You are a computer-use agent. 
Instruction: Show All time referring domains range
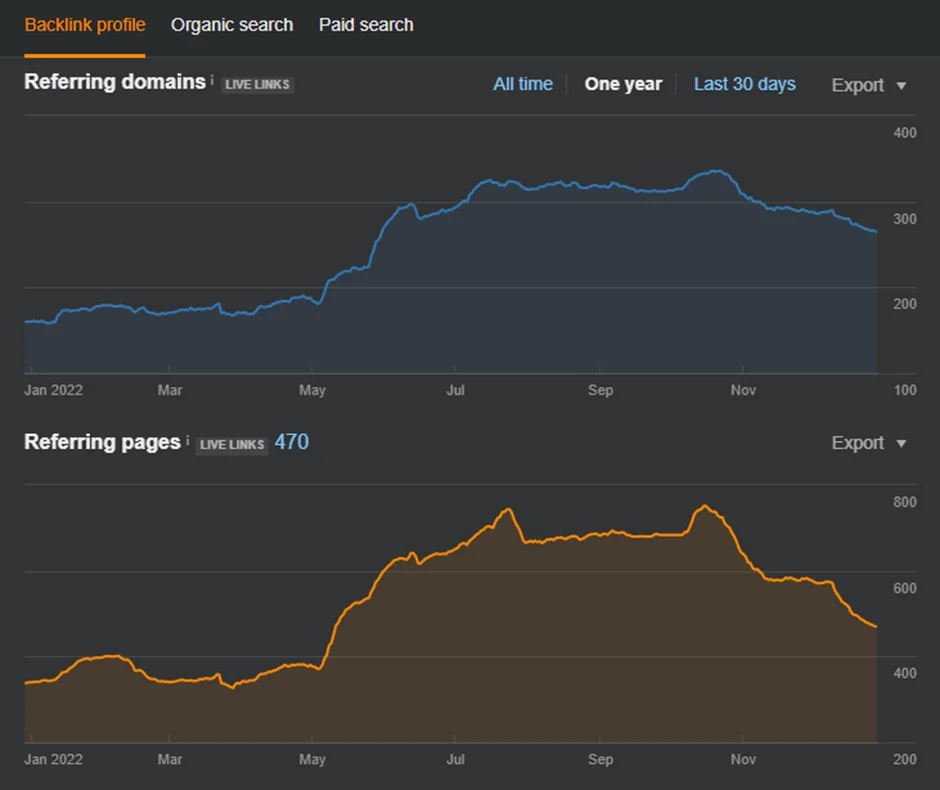coord(523,84)
